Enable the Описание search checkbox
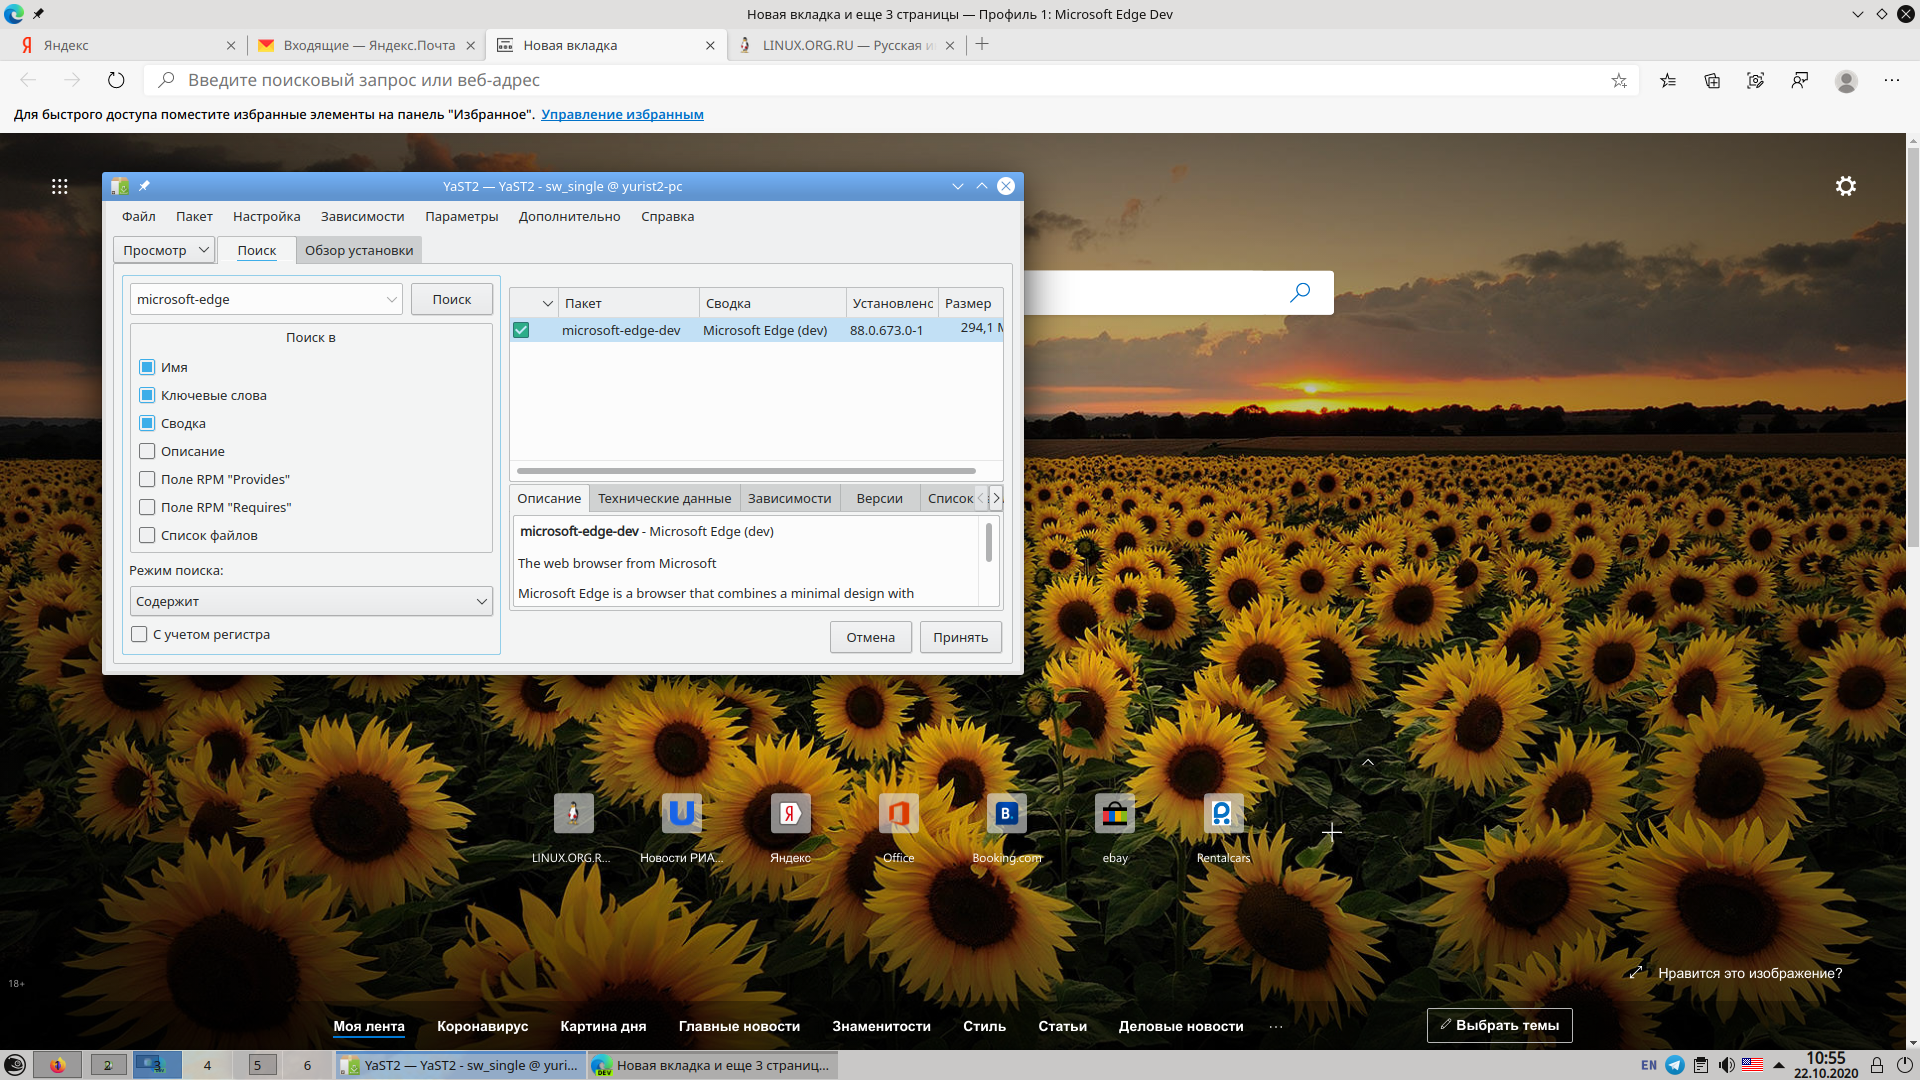 pyautogui.click(x=147, y=451)
